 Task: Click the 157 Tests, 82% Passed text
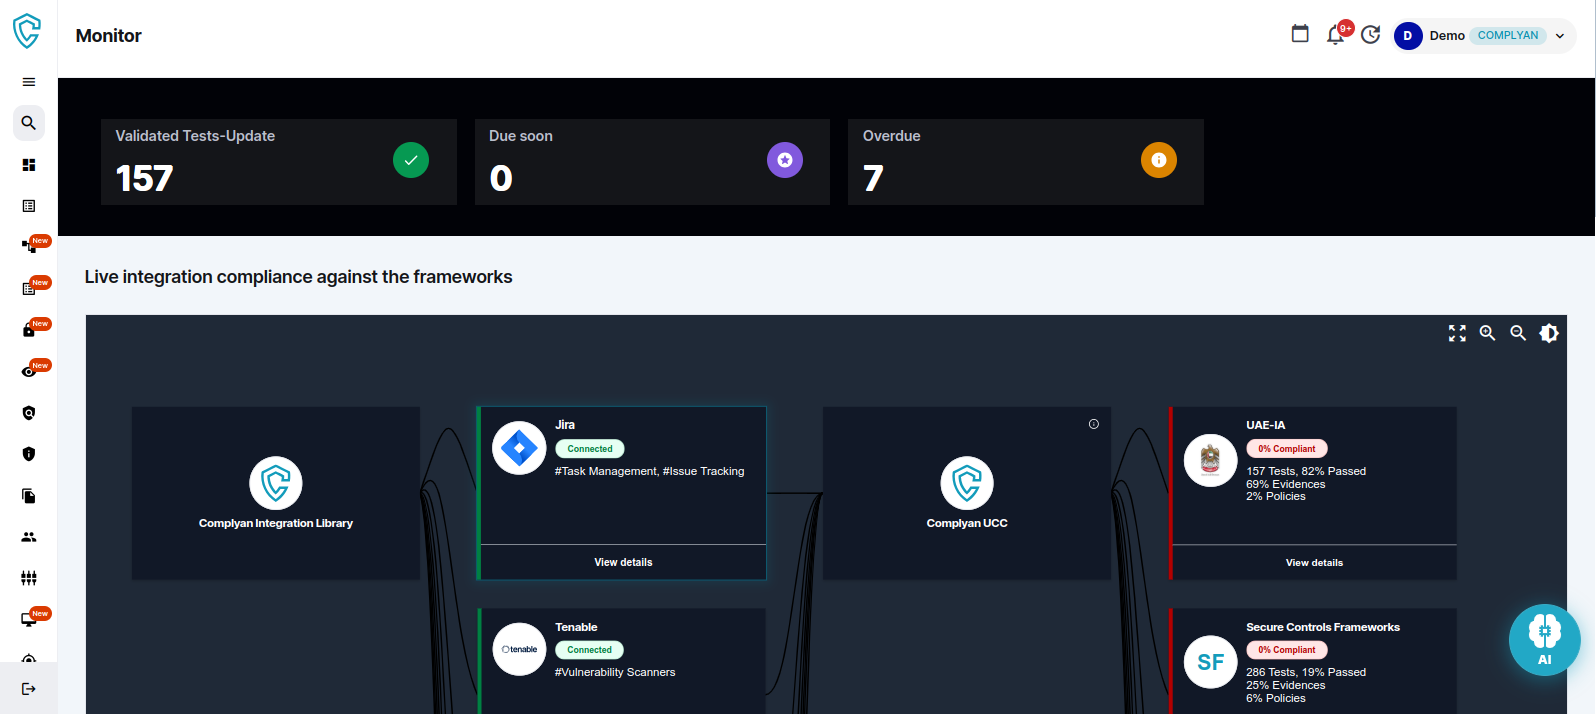[1306, 471]
